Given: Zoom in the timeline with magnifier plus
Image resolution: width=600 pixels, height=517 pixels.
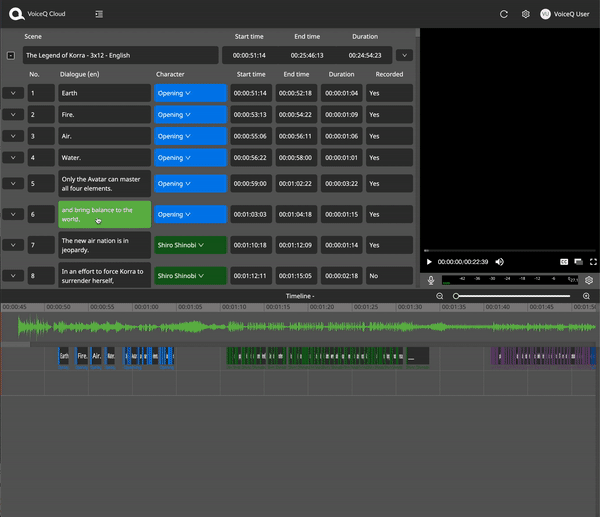Looking at the screenshot, I should tap(586, 296).
